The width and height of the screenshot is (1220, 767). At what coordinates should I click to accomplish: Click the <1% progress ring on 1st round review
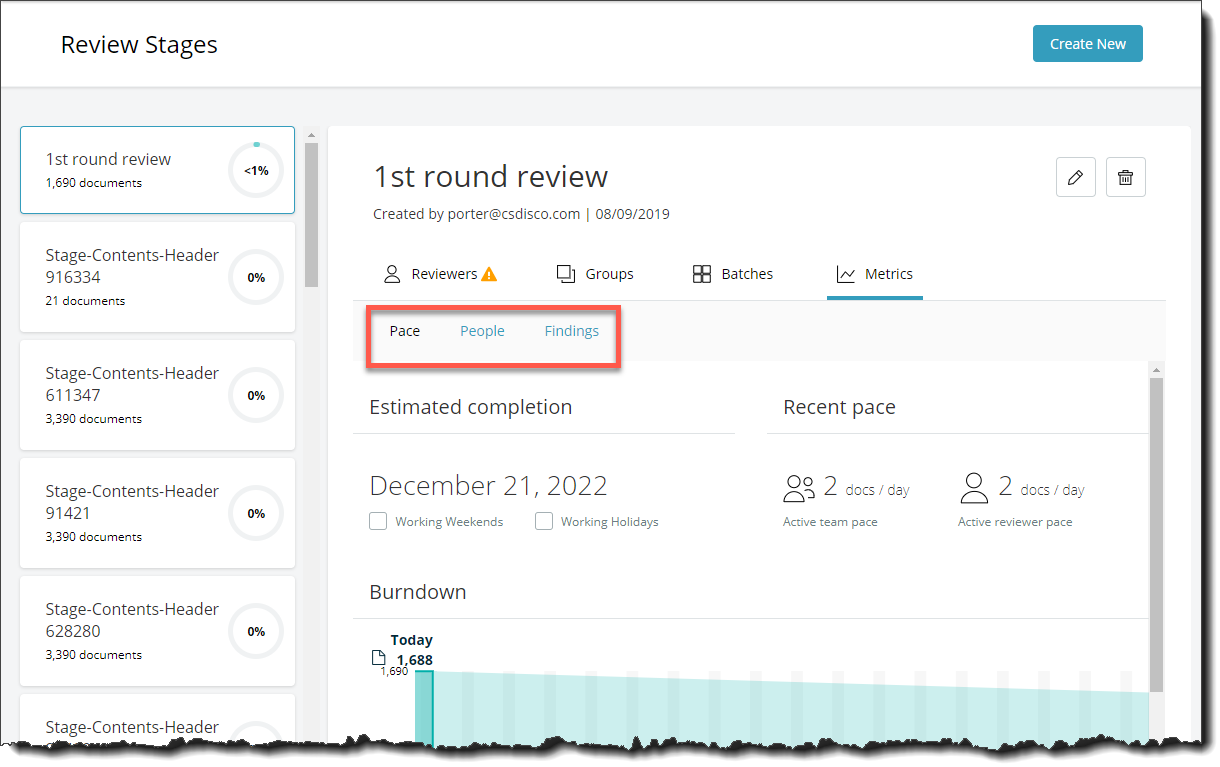[256, 170]
